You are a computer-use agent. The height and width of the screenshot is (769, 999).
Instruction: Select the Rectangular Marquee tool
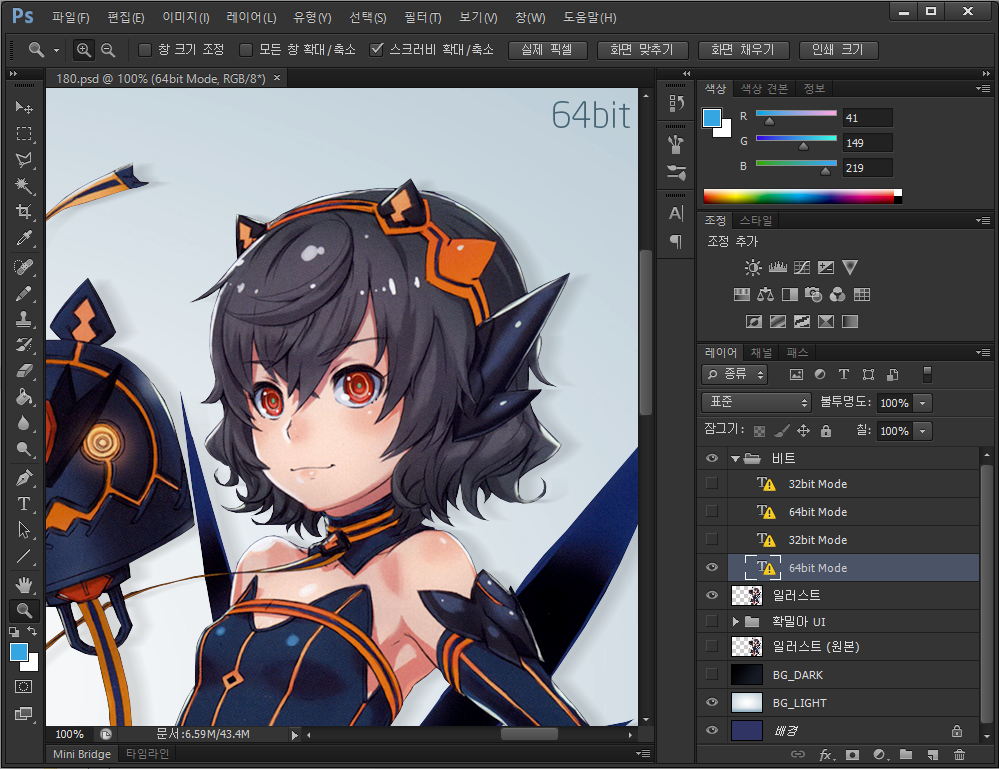(x=24, y=133)
